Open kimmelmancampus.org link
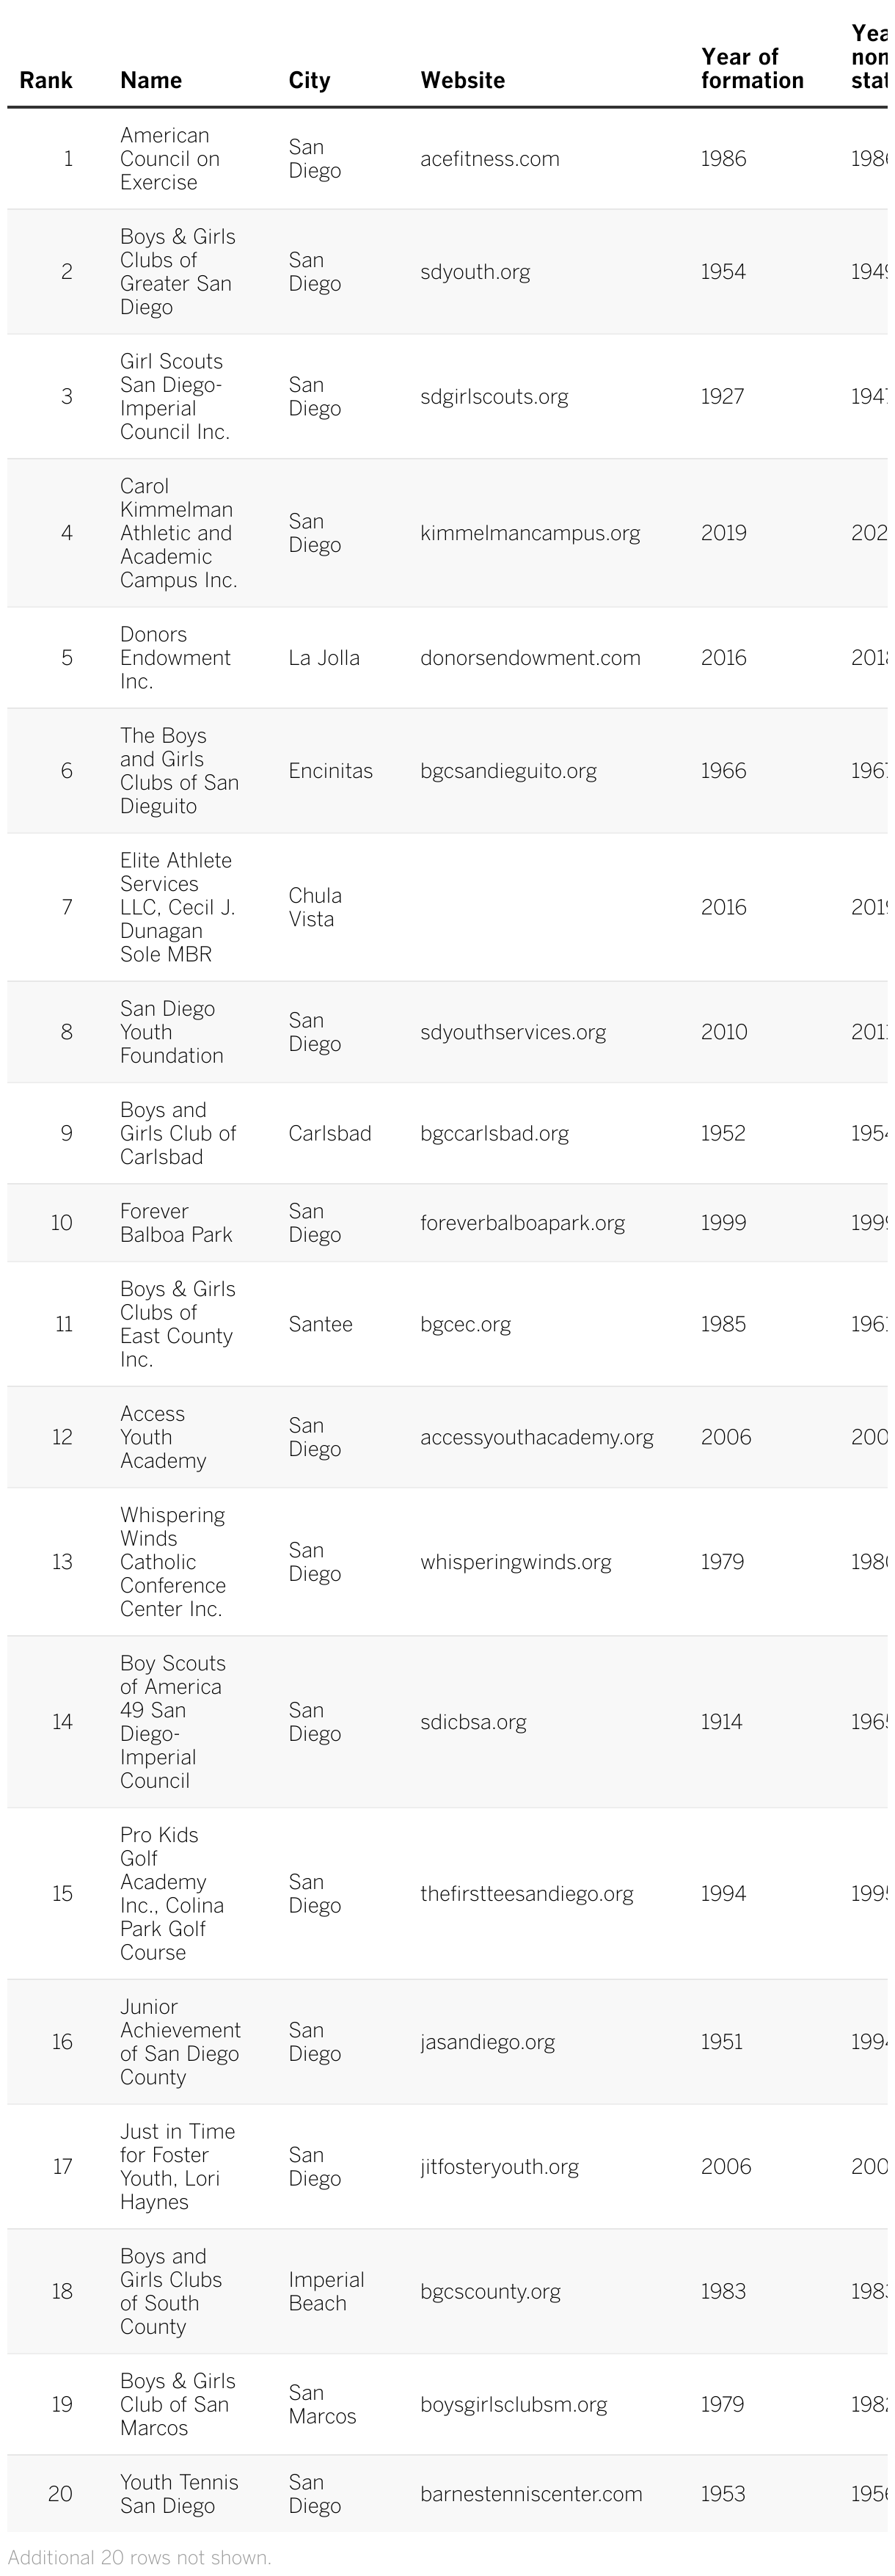The image size is (895, 2576). (x=530, y=533)
